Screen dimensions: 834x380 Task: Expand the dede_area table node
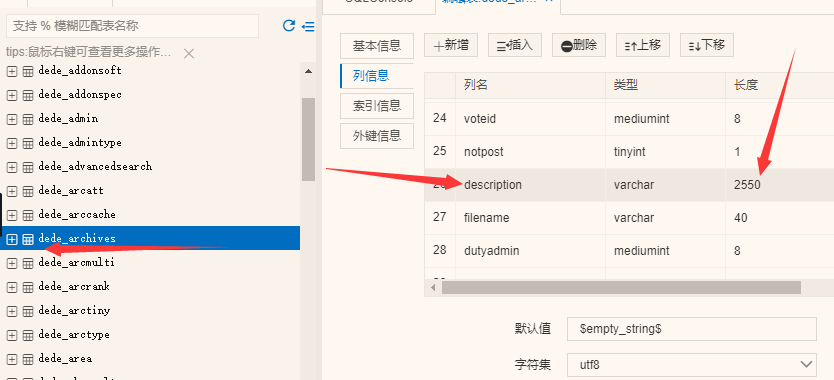12,359
